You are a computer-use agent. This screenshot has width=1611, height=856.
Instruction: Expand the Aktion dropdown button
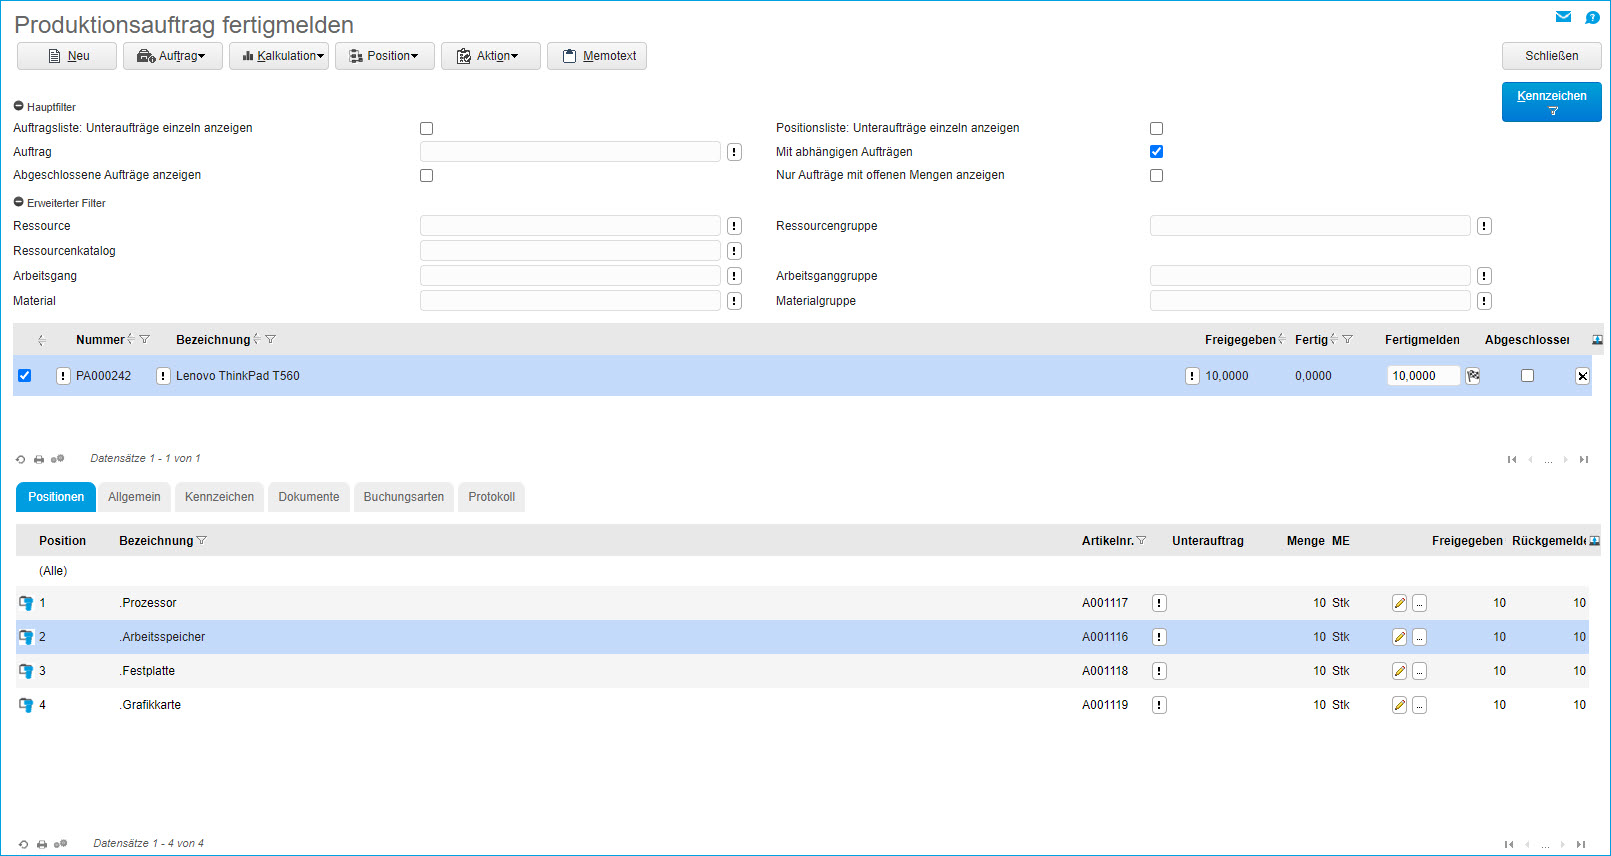(491, 56)
